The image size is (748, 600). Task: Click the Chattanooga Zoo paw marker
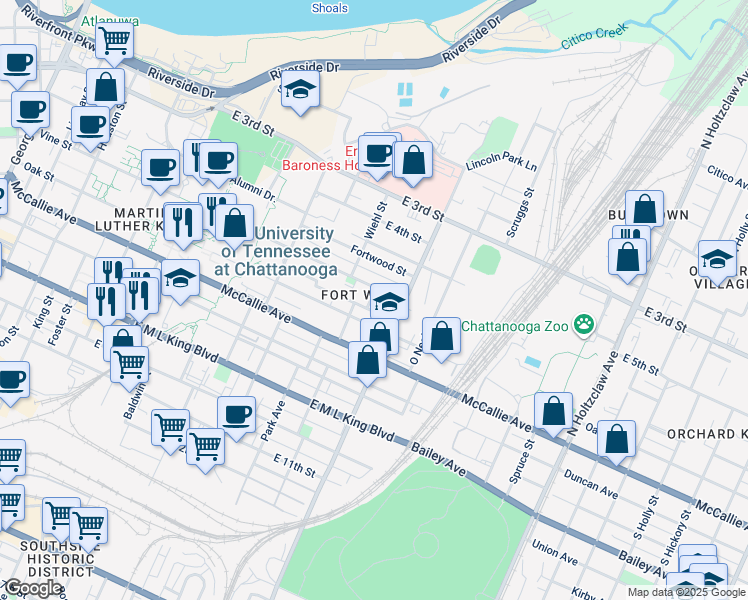[x=584, y=325]
